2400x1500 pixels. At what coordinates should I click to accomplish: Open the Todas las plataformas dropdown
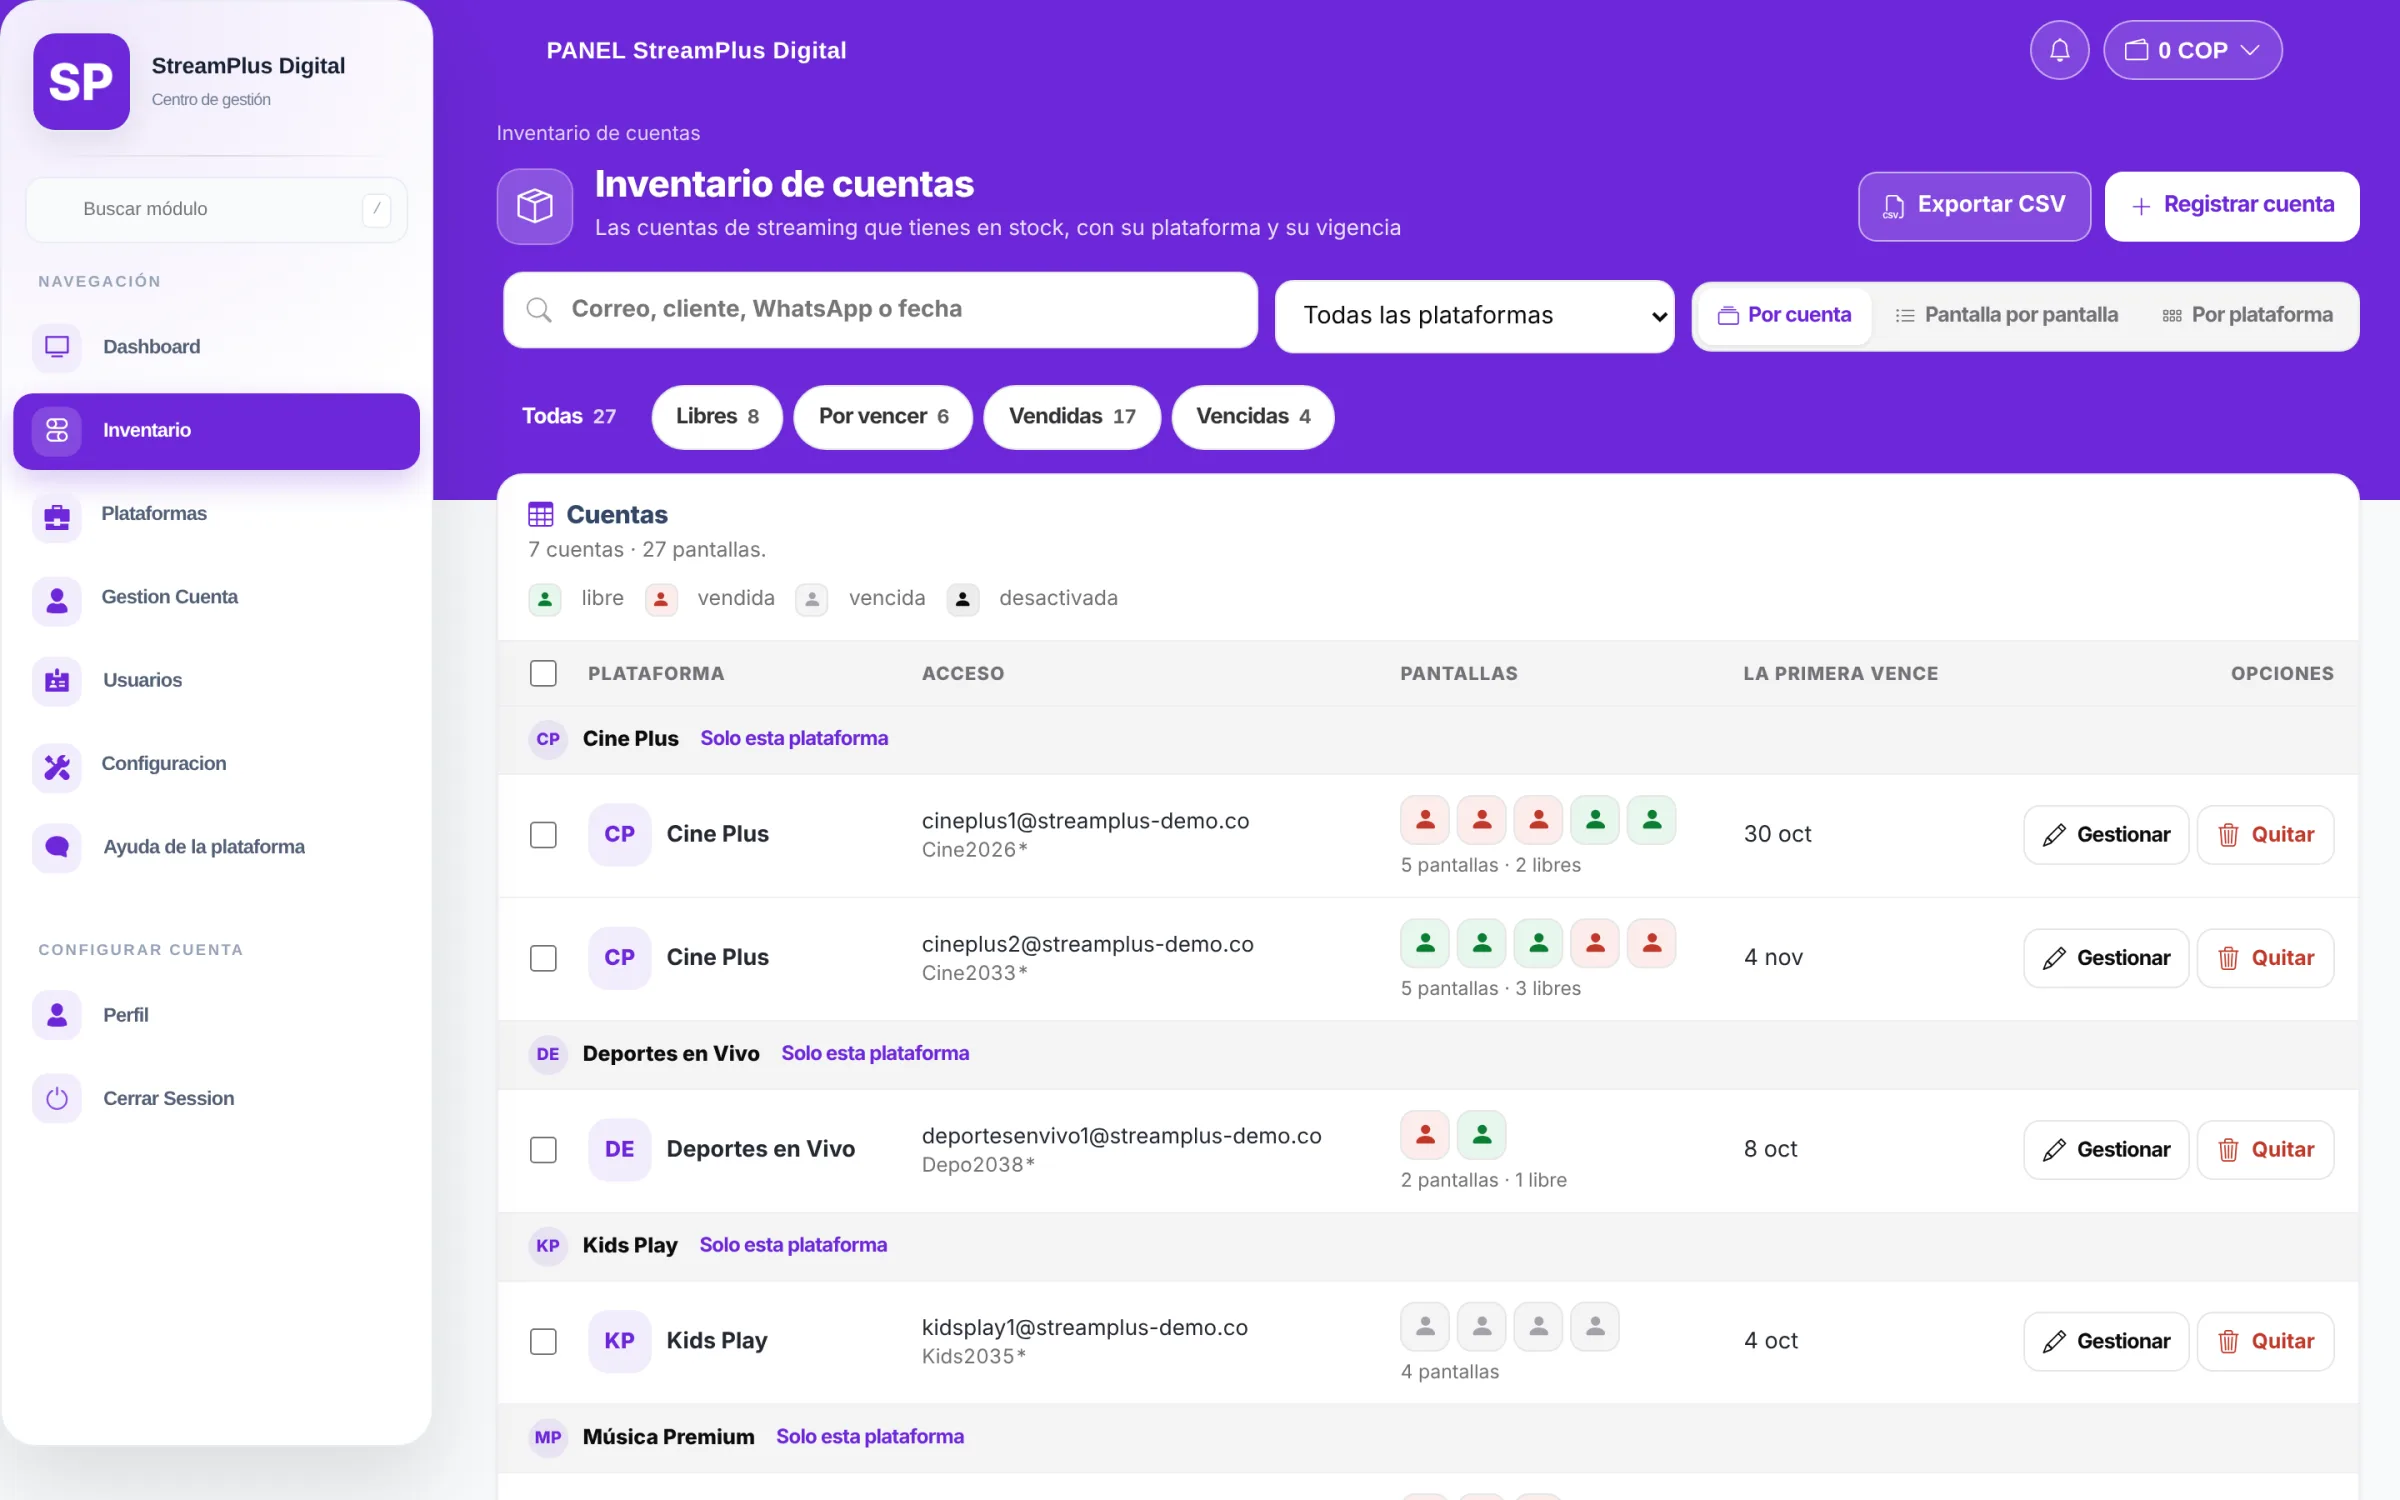[x=1475, y=316]
